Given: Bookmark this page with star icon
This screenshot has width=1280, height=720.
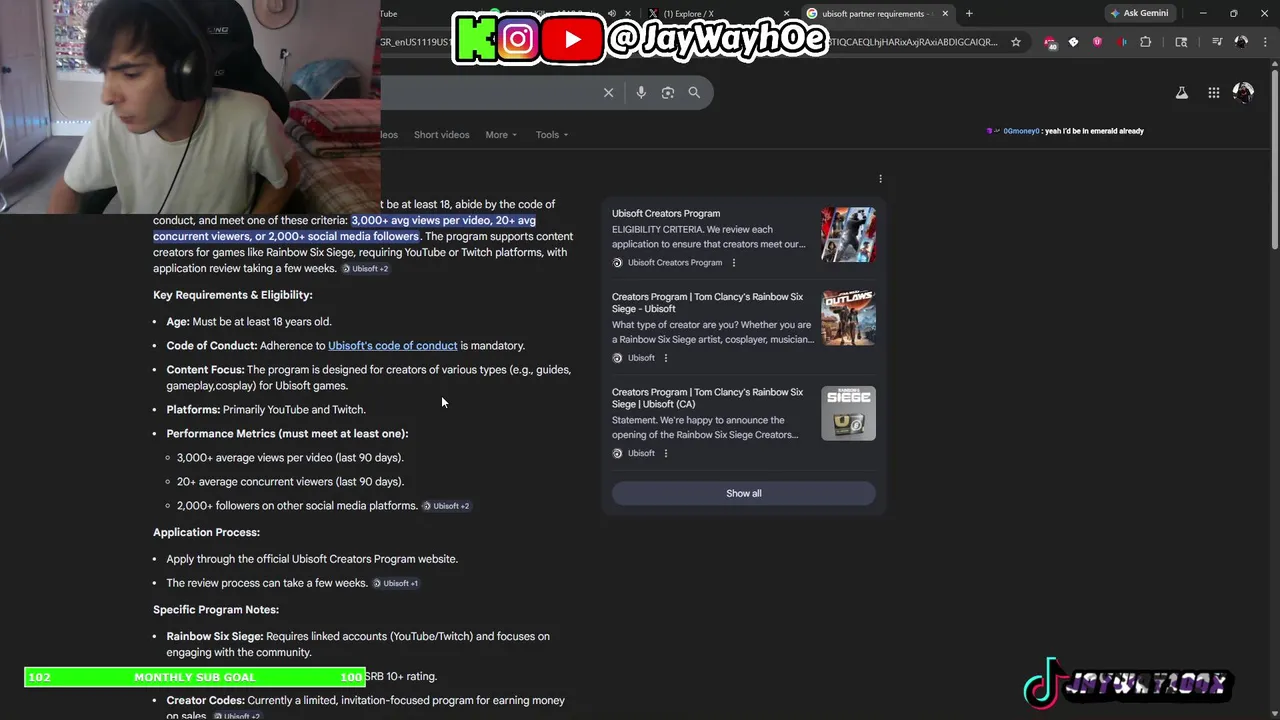Looking at the screenshot, I should pos(1016,42).
